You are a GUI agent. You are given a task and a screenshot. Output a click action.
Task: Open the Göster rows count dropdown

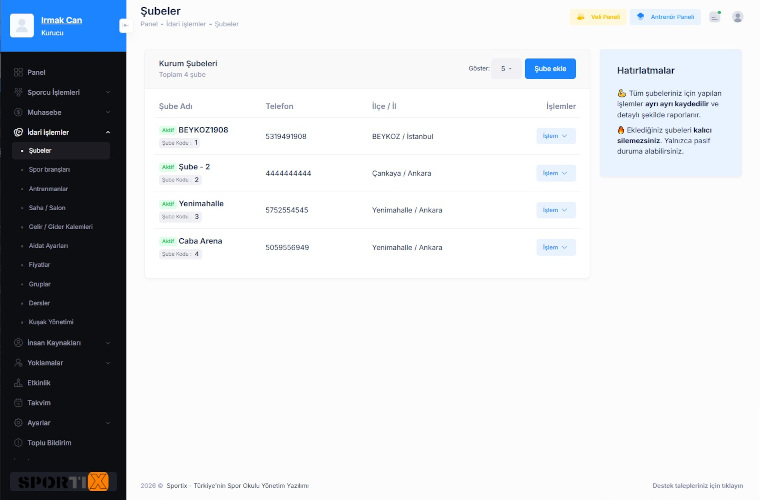click(506, 69)
